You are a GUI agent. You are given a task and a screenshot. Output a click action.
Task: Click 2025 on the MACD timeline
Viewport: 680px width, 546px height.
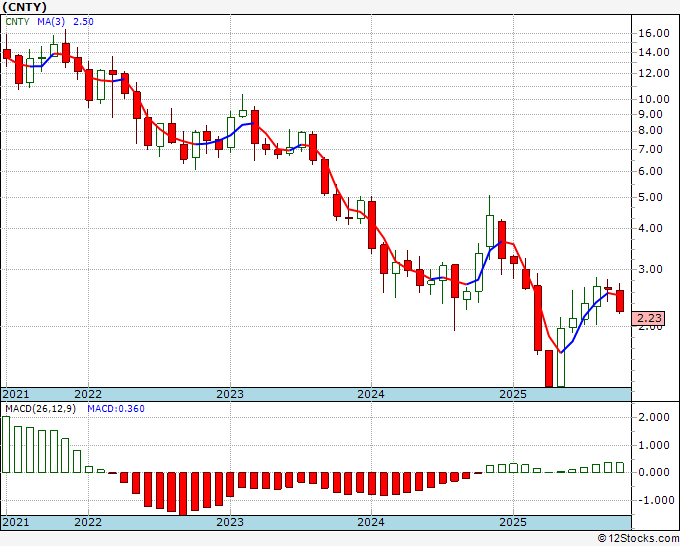coord(513,522)
